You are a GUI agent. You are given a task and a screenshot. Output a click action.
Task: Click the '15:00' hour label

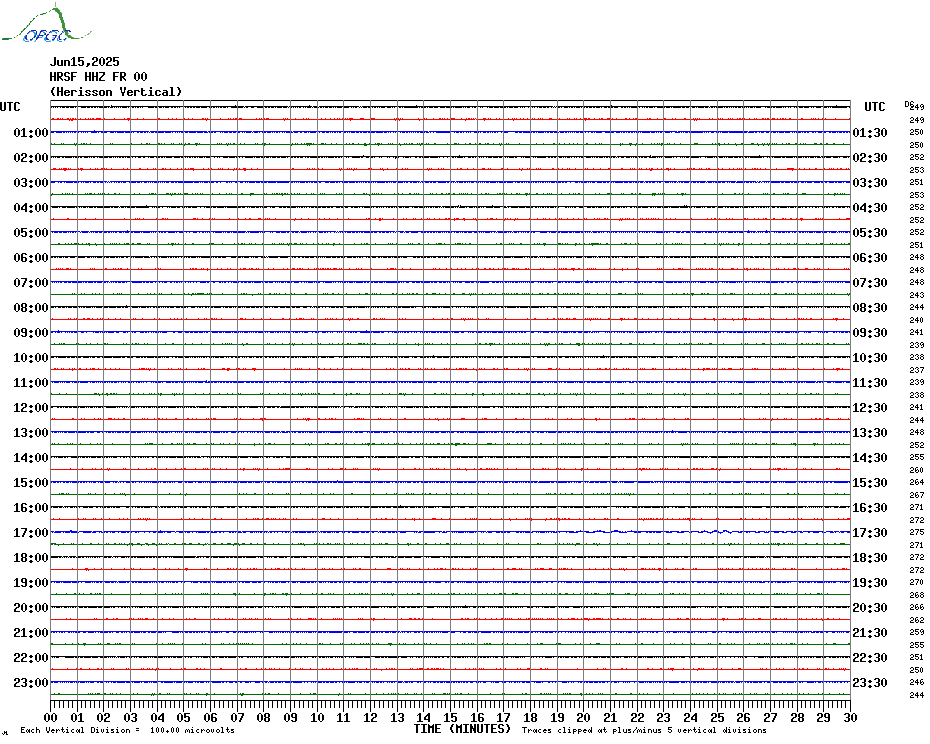coord(31,482)
